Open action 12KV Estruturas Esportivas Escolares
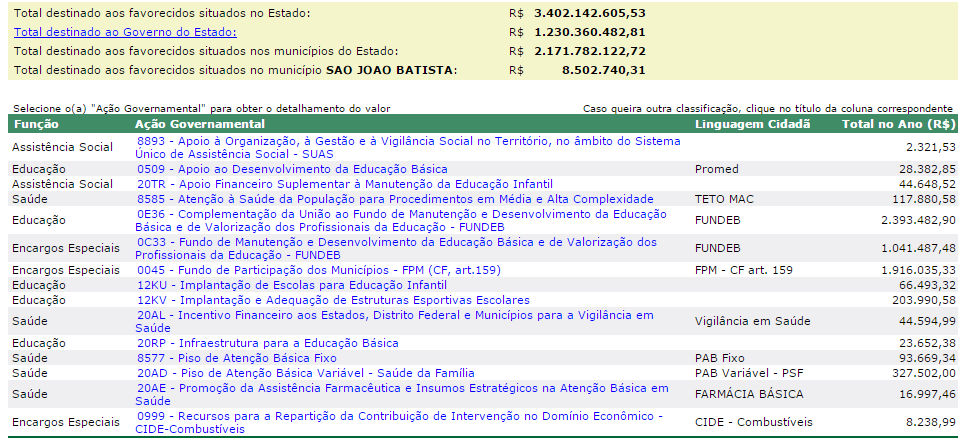965x446 pixels. 333,300
